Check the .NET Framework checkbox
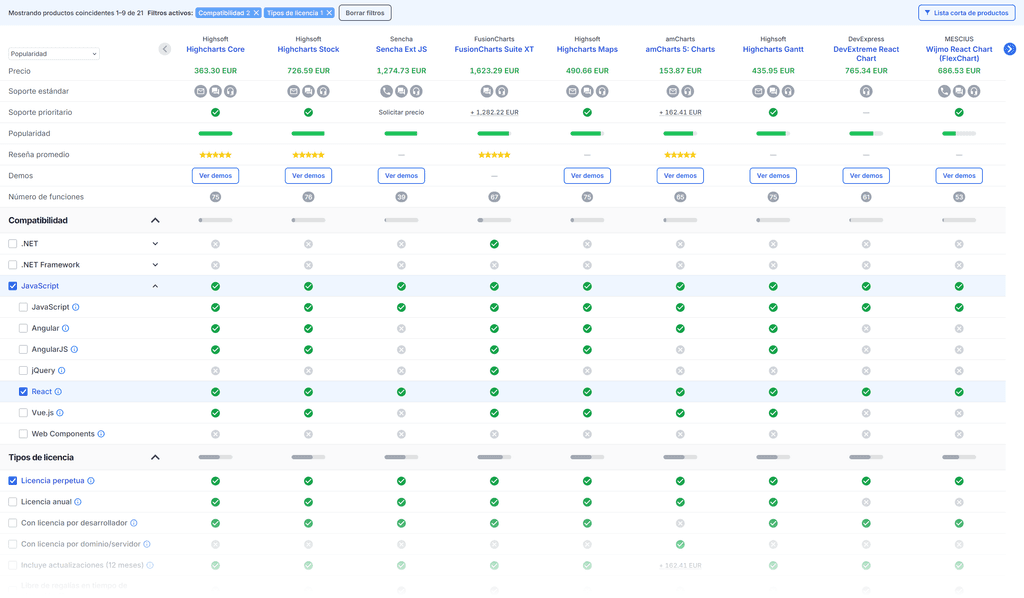The height and width of the screenshot is (598, 1024). pos(12,265)
